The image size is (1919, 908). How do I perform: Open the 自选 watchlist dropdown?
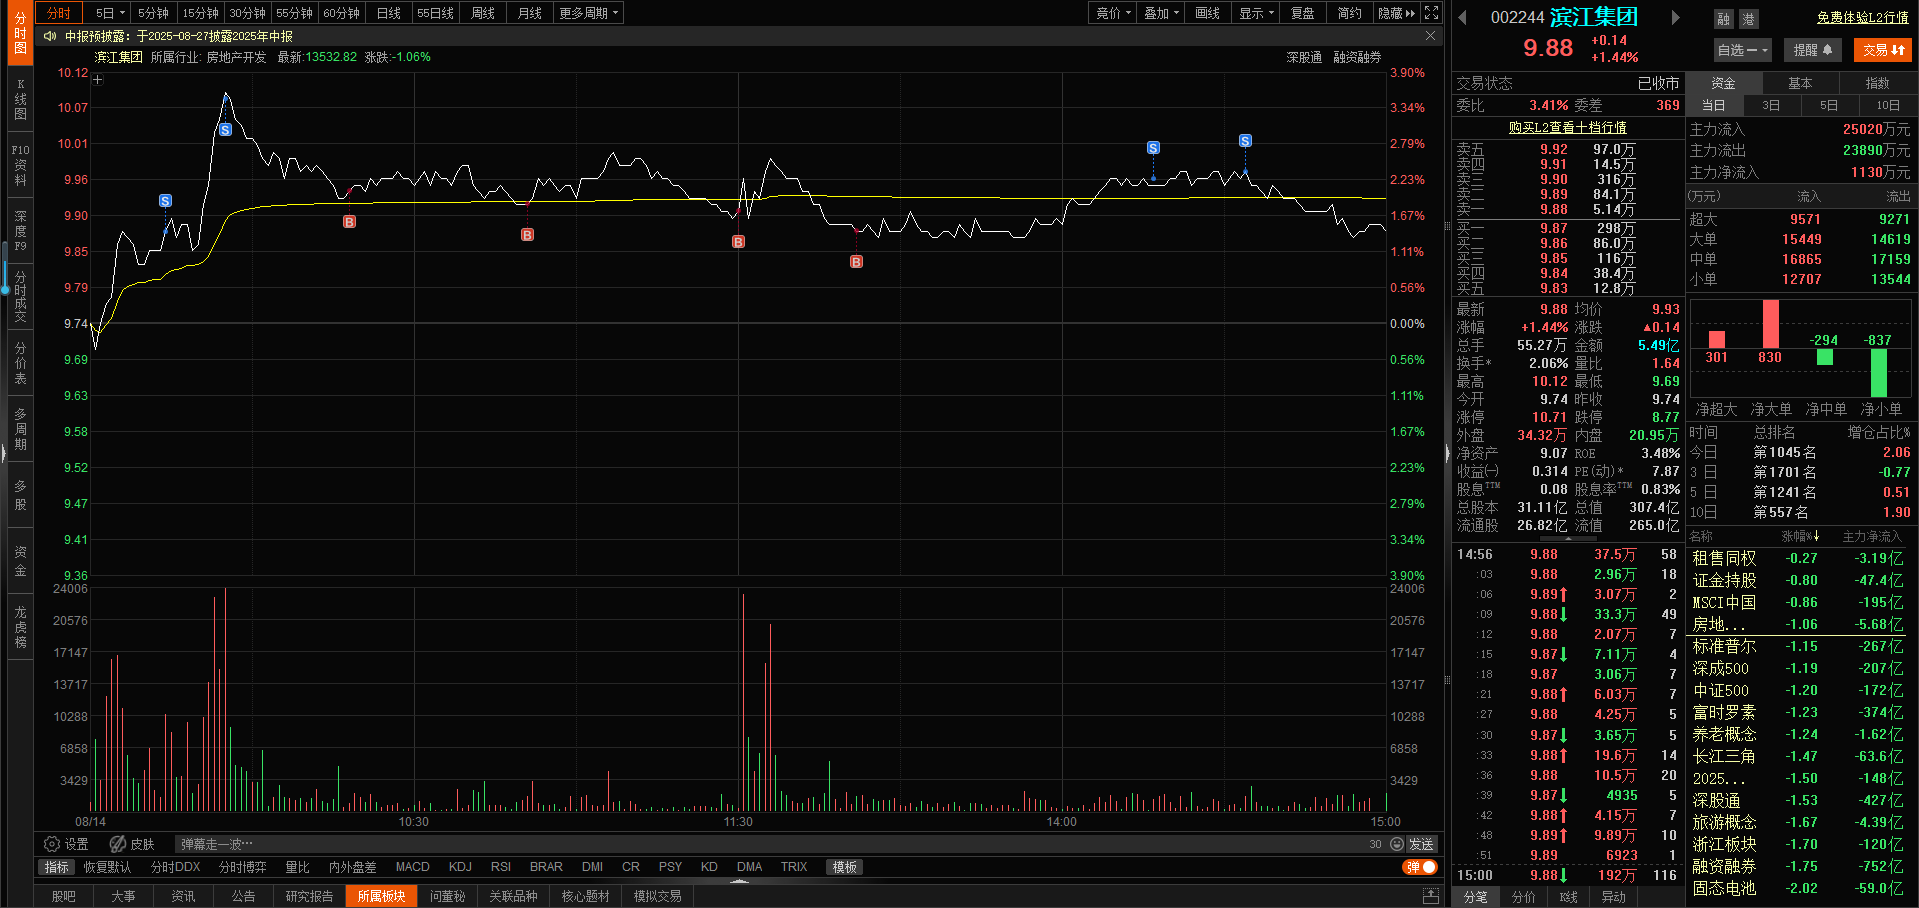click(x=1743, y=50)
